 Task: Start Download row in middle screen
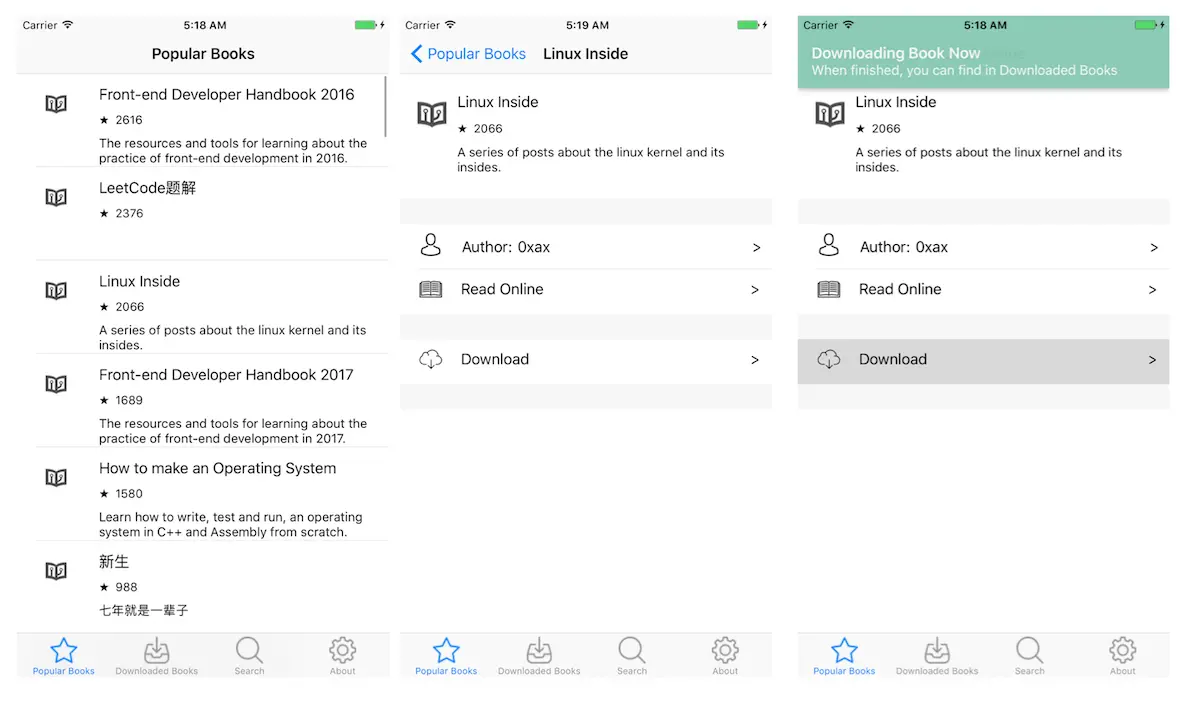click(586, 360)
